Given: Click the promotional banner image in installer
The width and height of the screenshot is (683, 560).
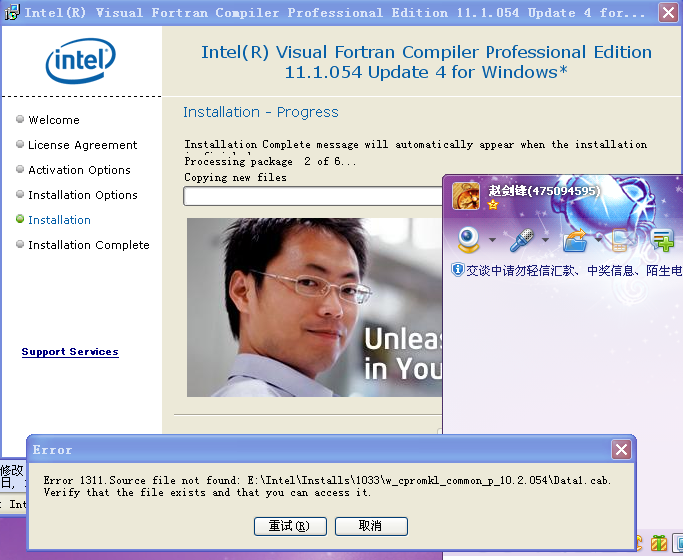Looking at the screenshot, I should (x=314, y=307).
